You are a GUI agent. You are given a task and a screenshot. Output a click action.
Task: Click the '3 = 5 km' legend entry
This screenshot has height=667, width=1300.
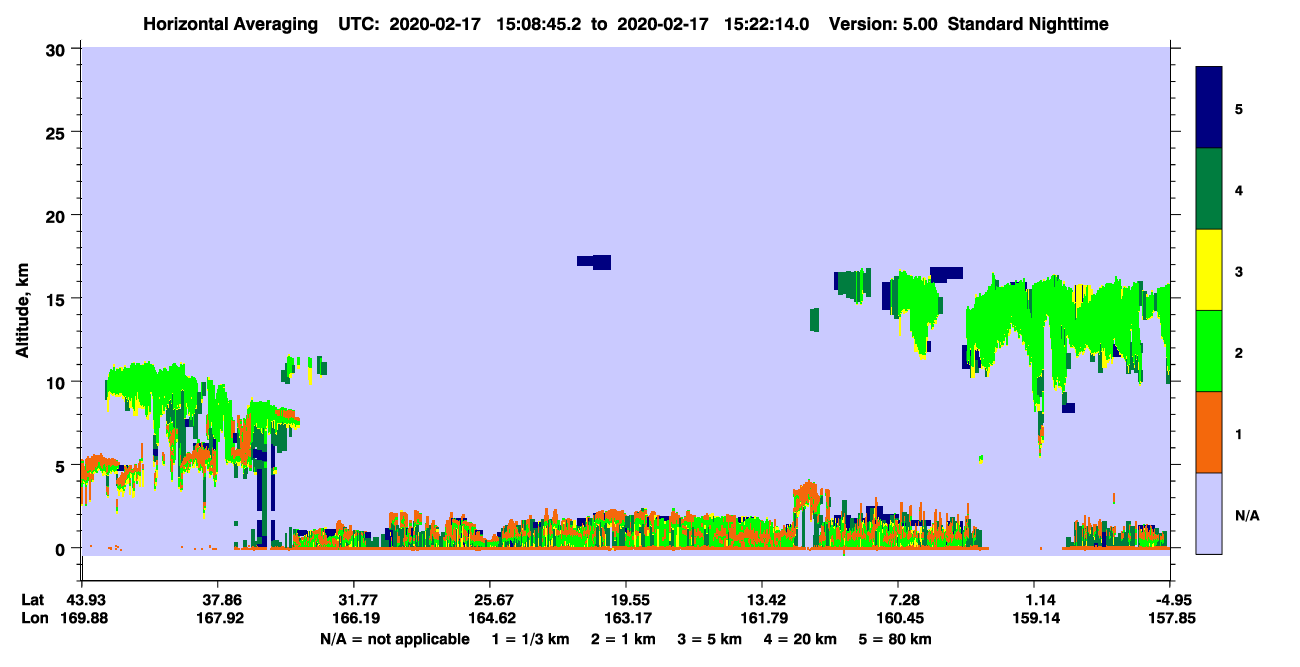709,639
